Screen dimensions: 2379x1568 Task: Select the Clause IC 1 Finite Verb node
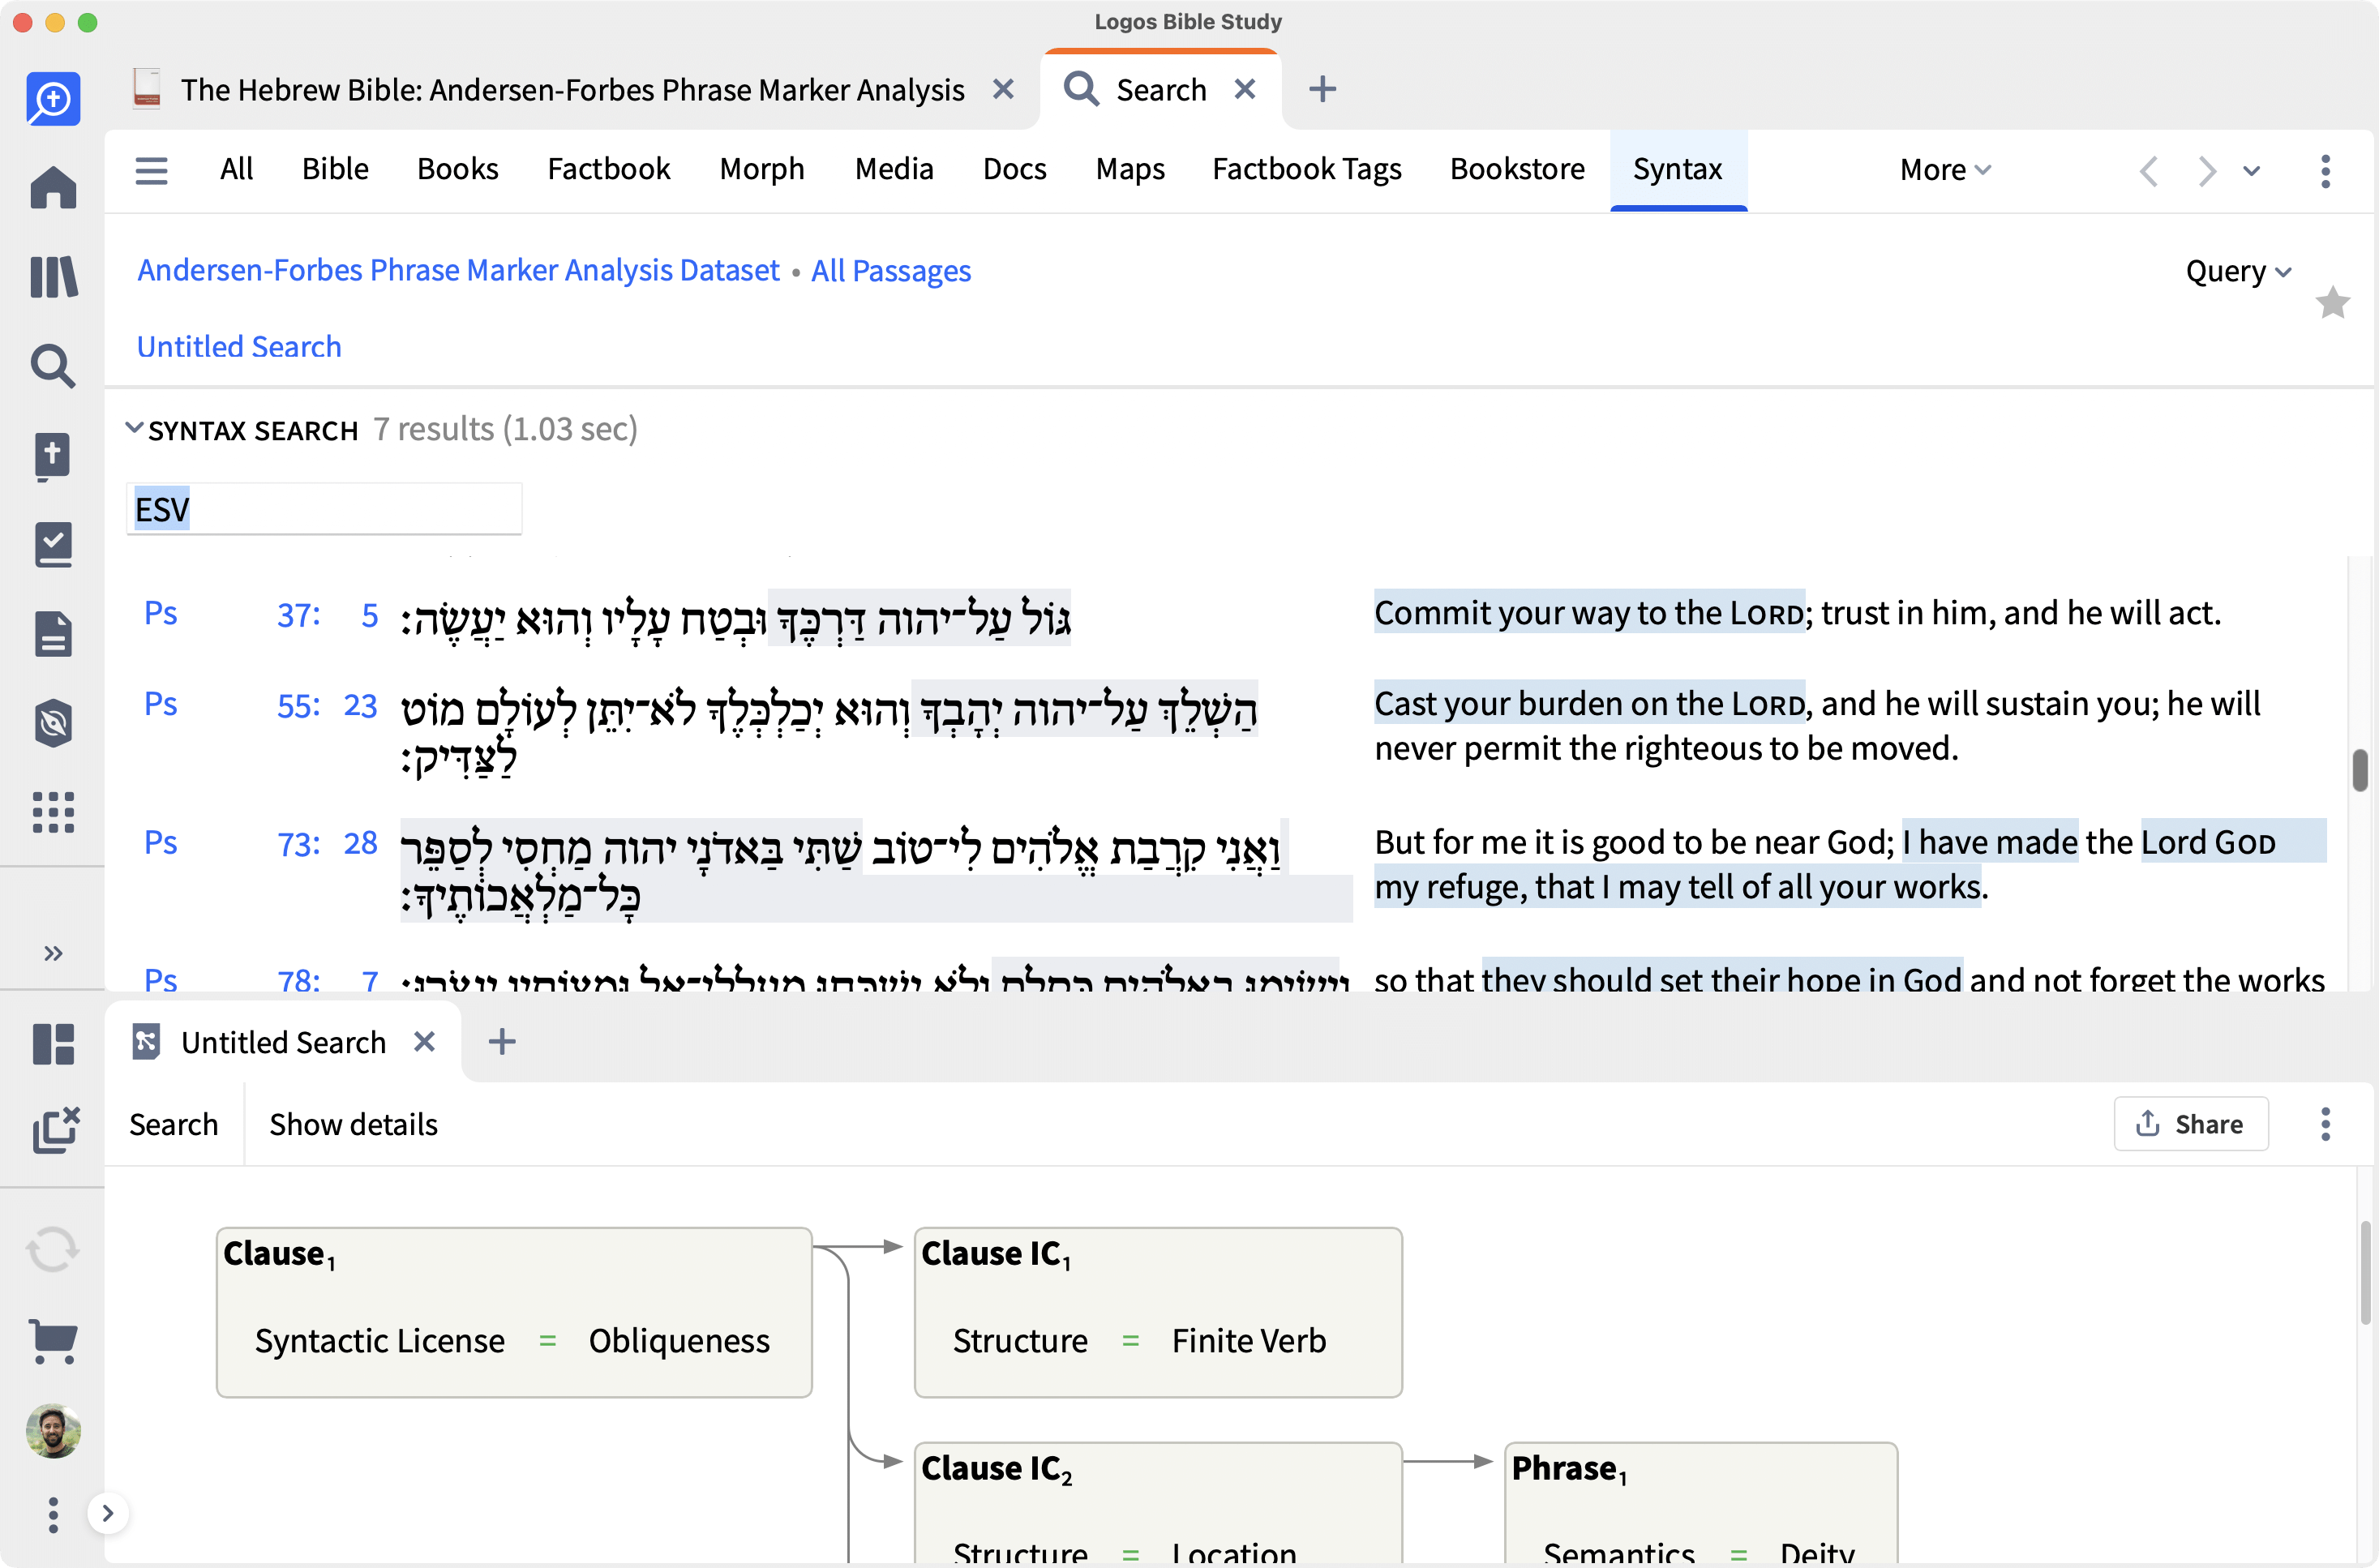click(x=1158, y=1312)
